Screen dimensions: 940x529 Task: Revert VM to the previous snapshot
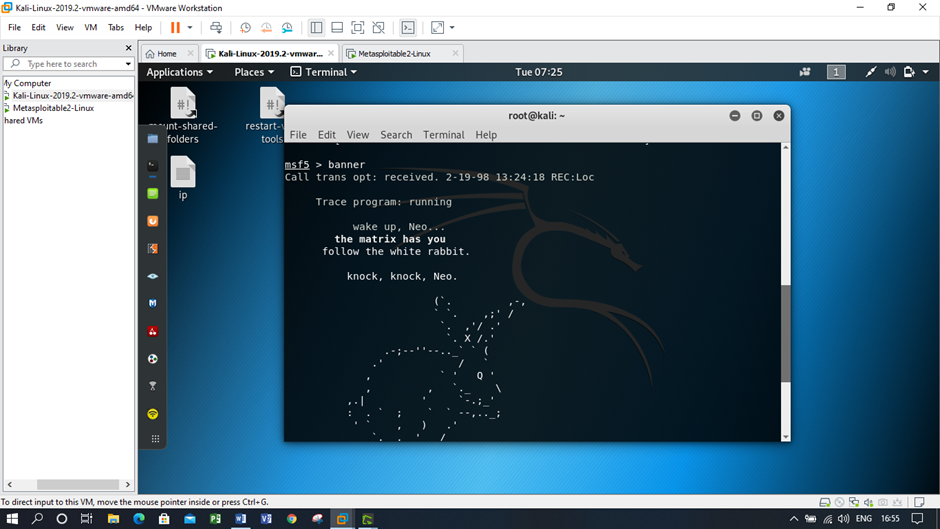tap(266, 28)
